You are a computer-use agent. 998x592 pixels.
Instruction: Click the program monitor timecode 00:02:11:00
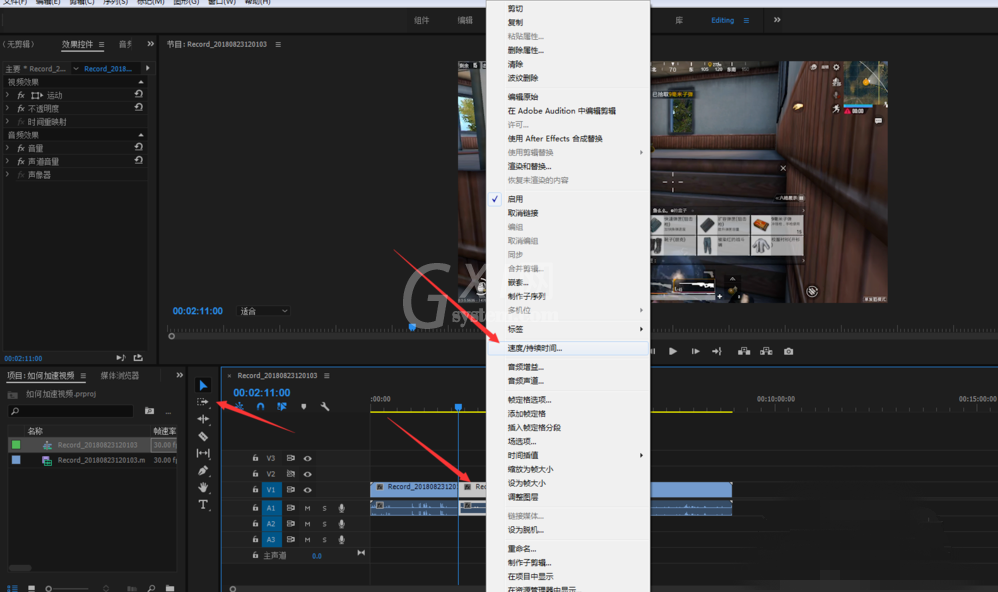coord(198,311)
